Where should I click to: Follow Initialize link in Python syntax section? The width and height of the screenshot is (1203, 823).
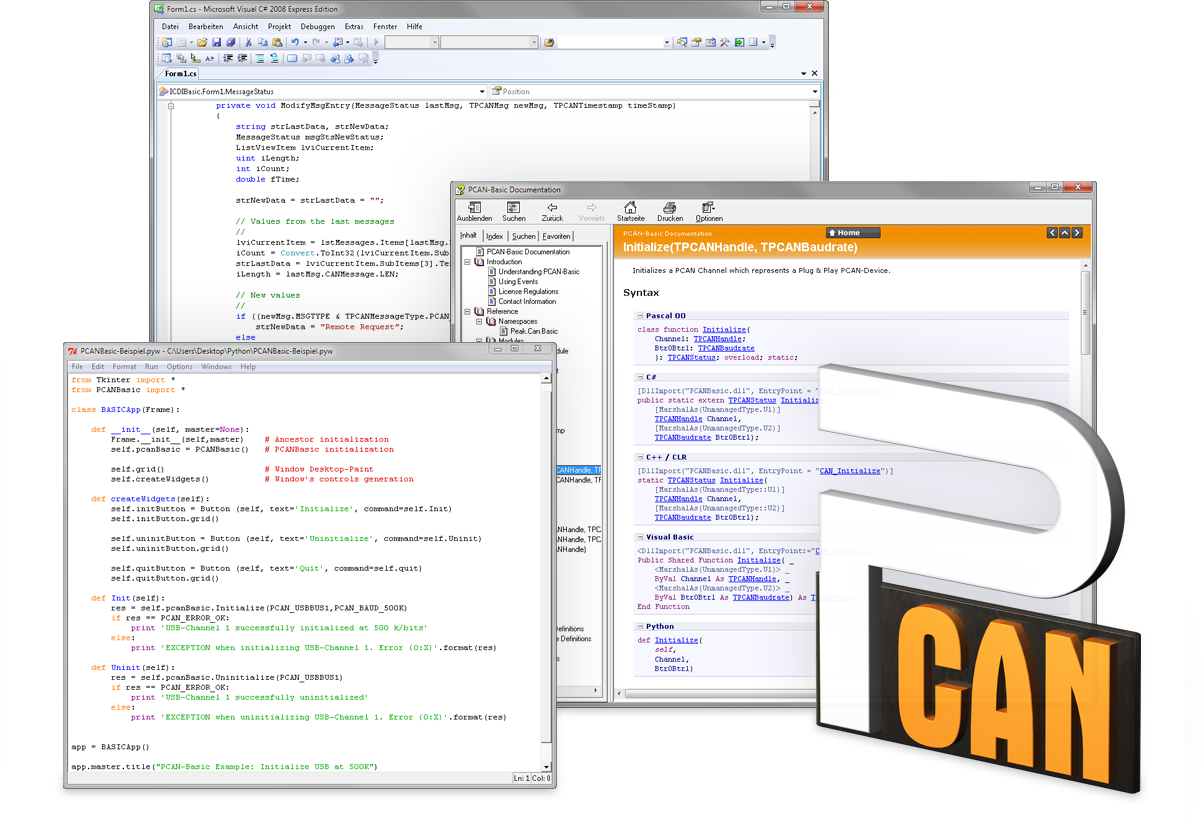pyautogui.click(x=677, y=640)
